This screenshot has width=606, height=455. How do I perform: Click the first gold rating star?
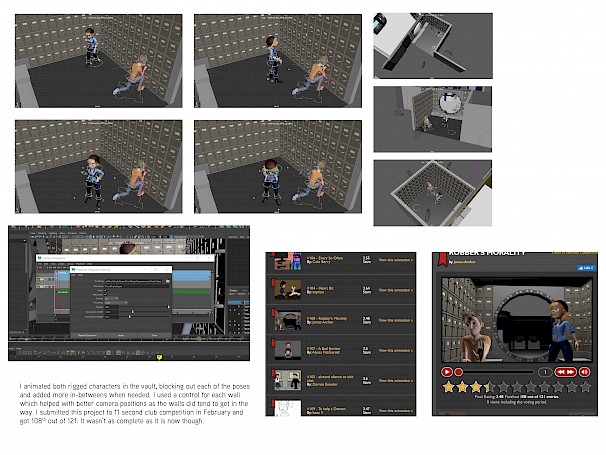coord(449,386)
